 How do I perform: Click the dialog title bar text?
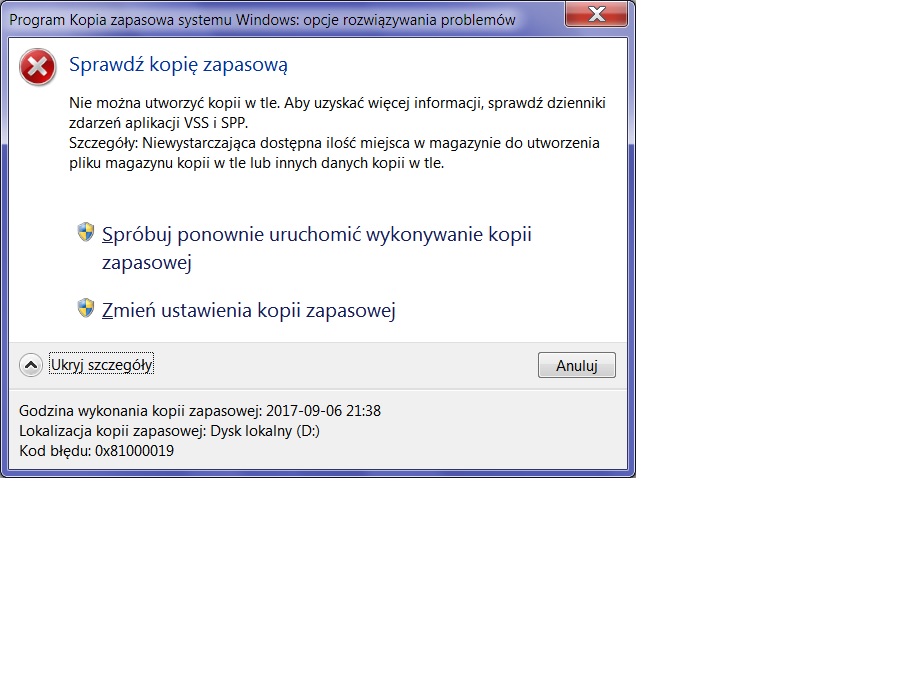[x=262, y=20]
